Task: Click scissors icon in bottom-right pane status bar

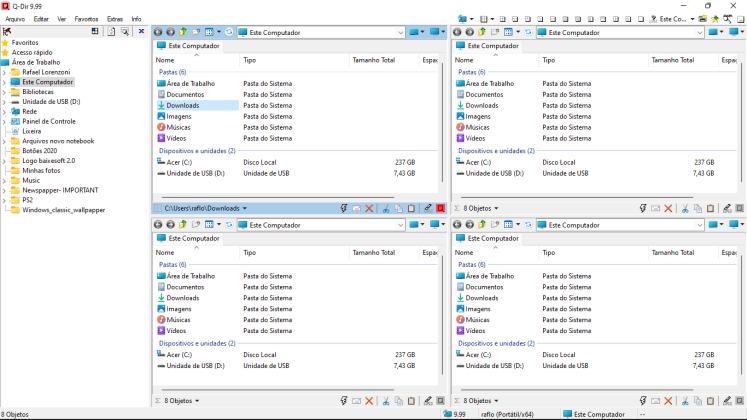Action: tap(685, 401)
